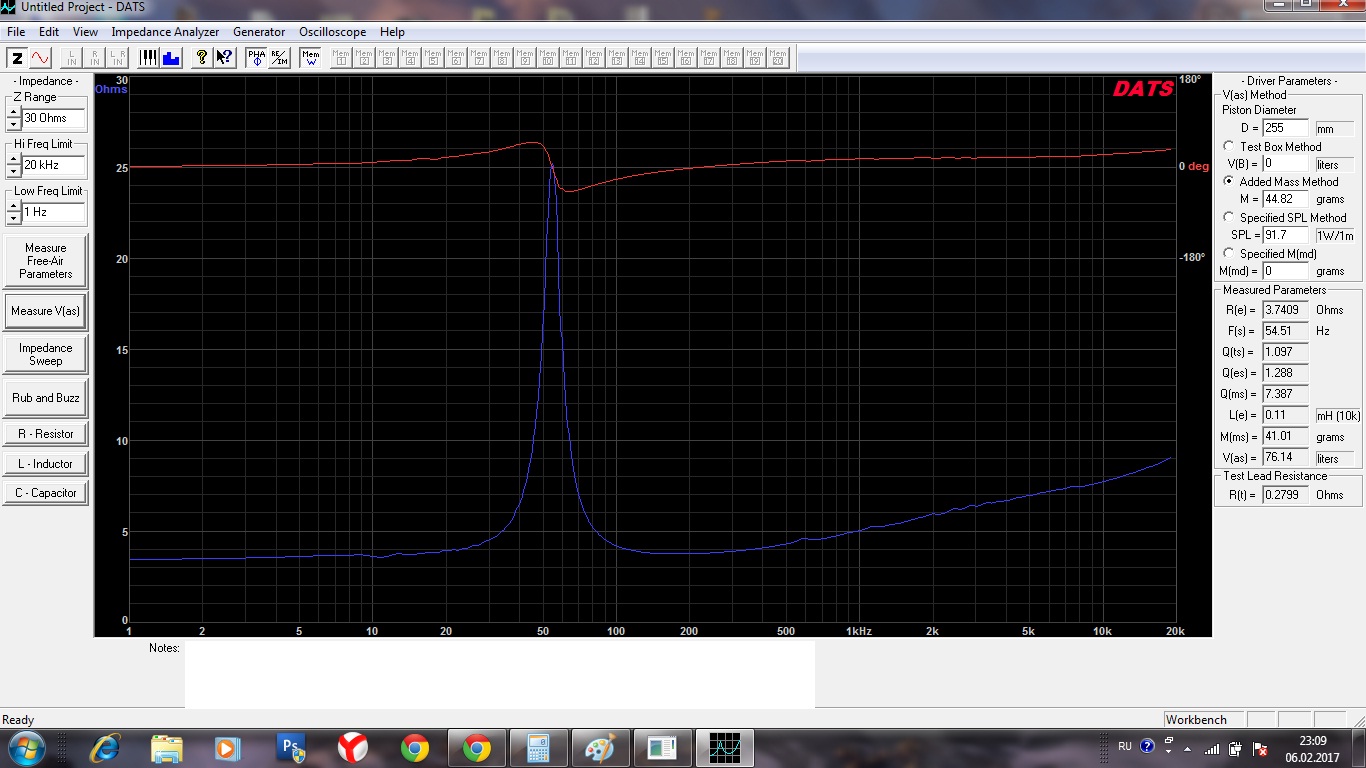
Task: Open the Impedance Analyzer menu
Action: pyautogui.click(x=165, y=32)
